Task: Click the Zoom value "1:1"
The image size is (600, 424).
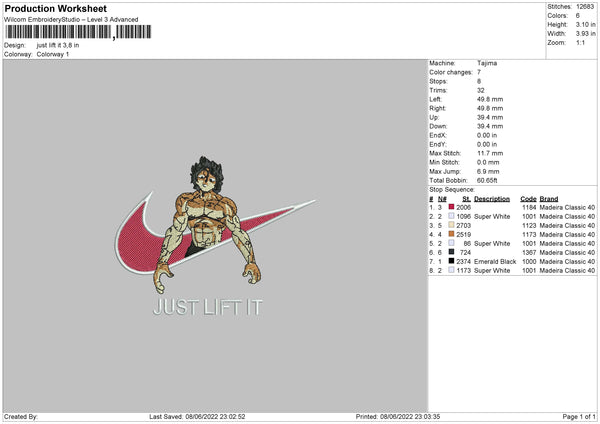Action: point(580,43)
